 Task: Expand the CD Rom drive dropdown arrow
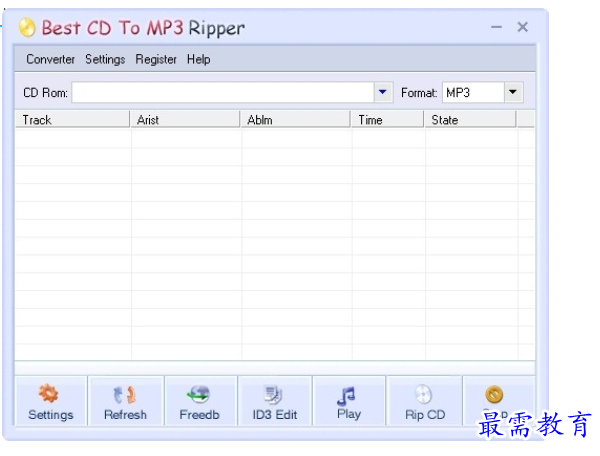coord(383,92)
